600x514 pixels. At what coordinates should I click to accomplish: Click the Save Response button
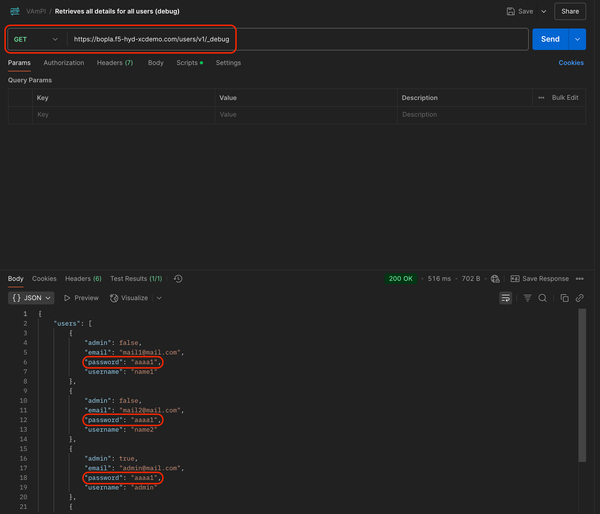540,279
